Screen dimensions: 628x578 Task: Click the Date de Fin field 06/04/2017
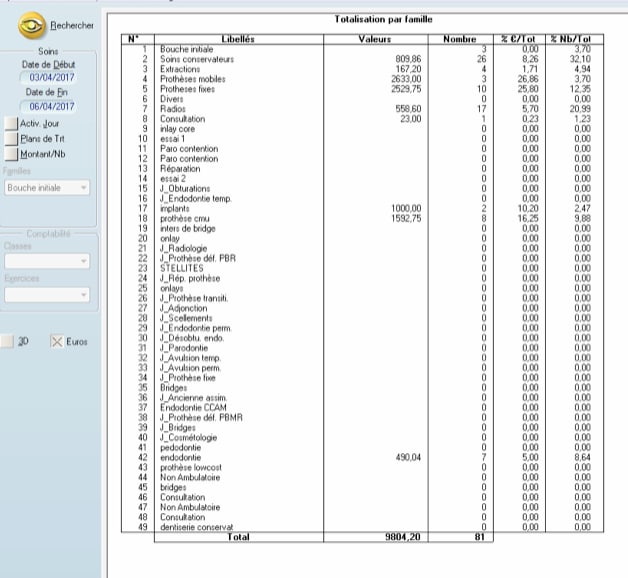point(48,107)
